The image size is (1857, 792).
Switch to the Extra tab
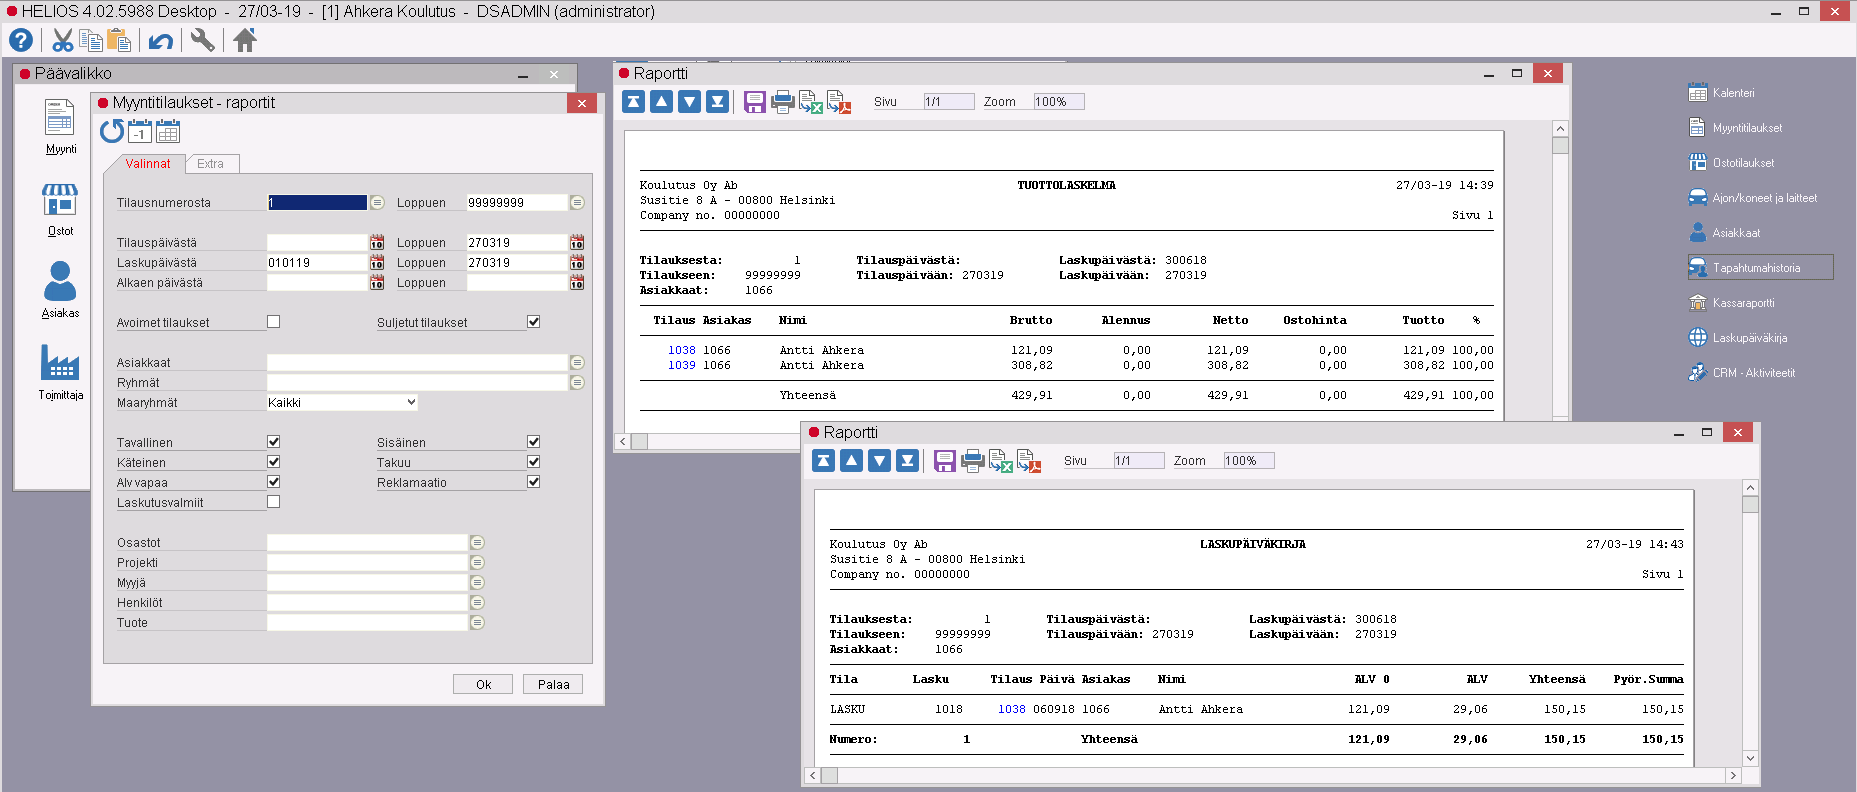pos(210,164)
